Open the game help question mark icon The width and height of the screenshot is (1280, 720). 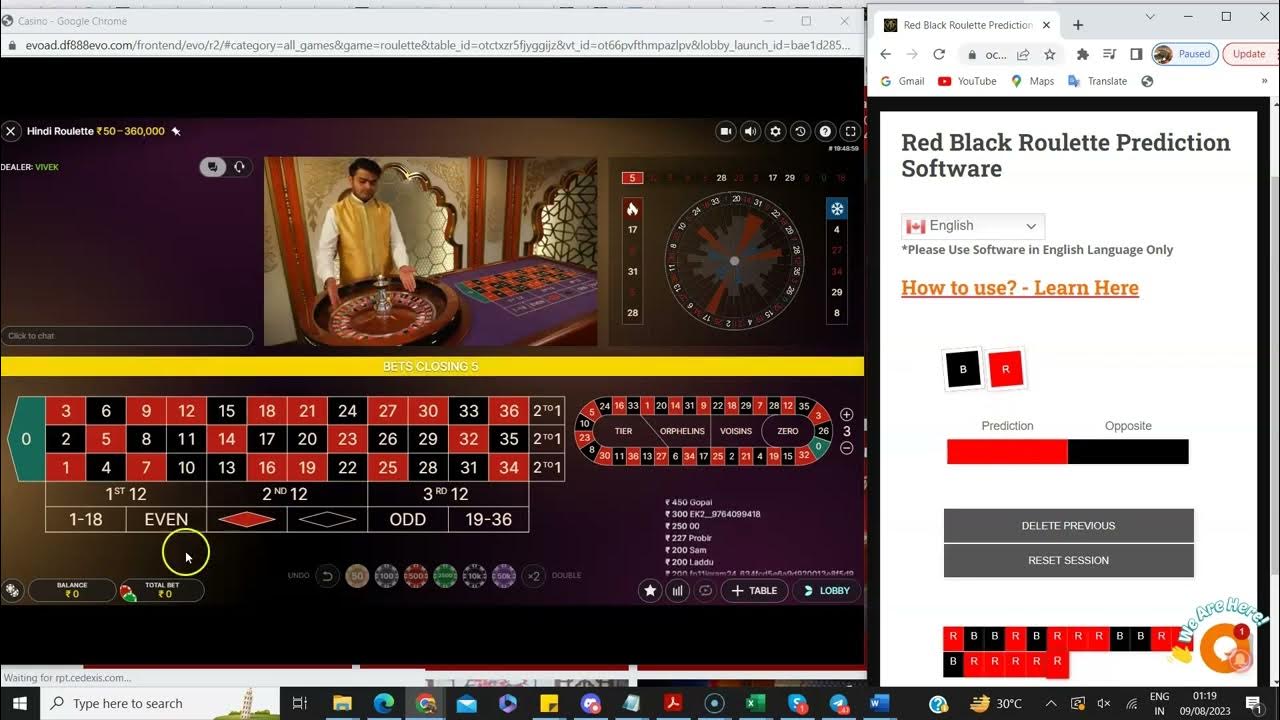(x=825, y=131)
